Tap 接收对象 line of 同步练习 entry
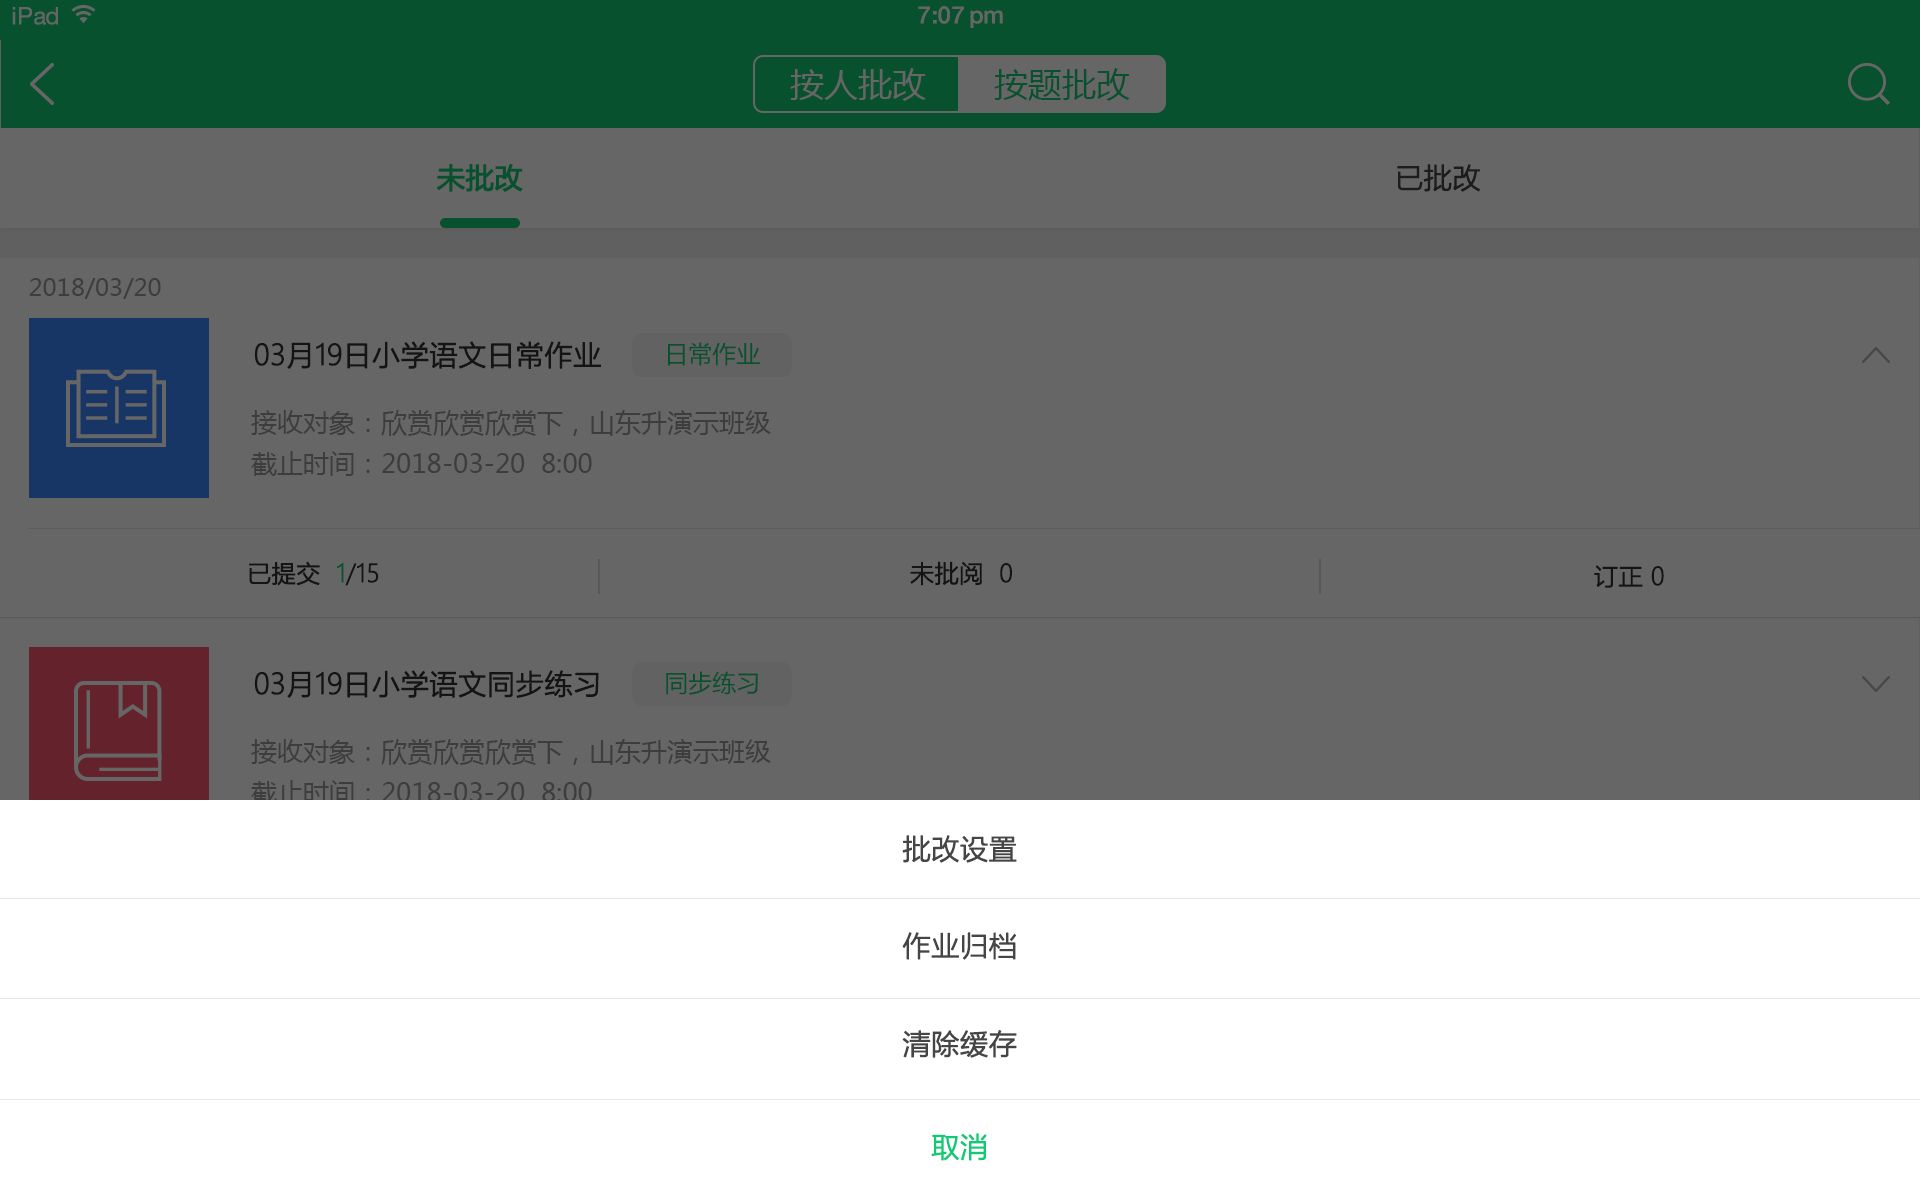Image resolution: width=1920 pixels, height=1200 pixels. coord(510,752)
